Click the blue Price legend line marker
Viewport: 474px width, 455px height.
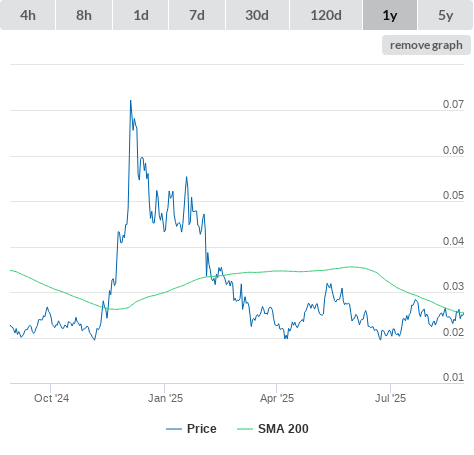pyautogui.click(x=174, y=429)
